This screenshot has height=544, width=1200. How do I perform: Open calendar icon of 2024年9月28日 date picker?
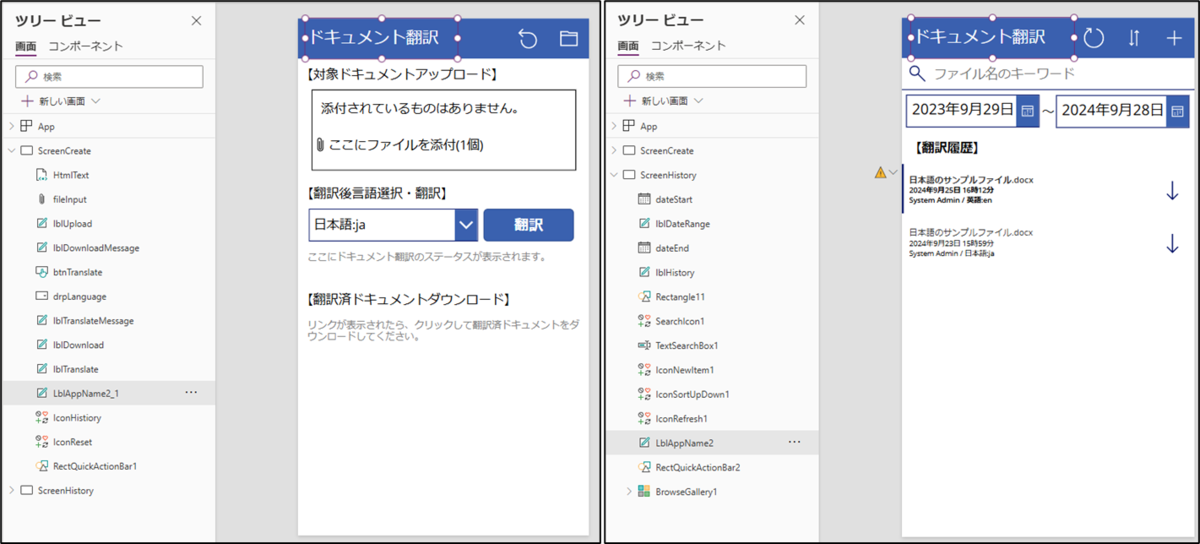coord(1177,110)
